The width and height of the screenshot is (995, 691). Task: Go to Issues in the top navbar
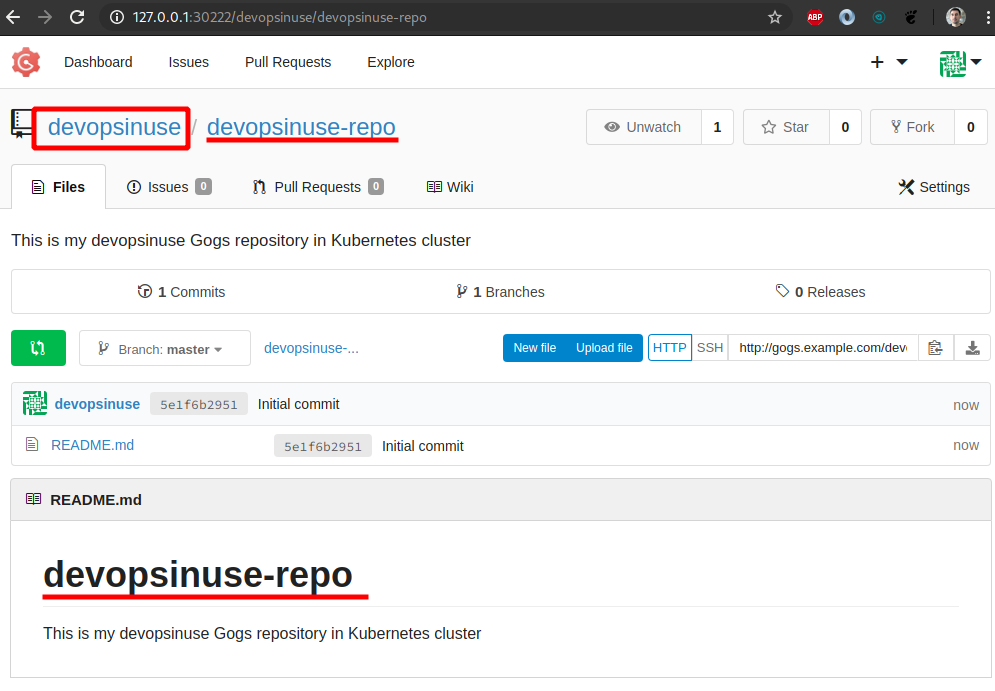188,62
